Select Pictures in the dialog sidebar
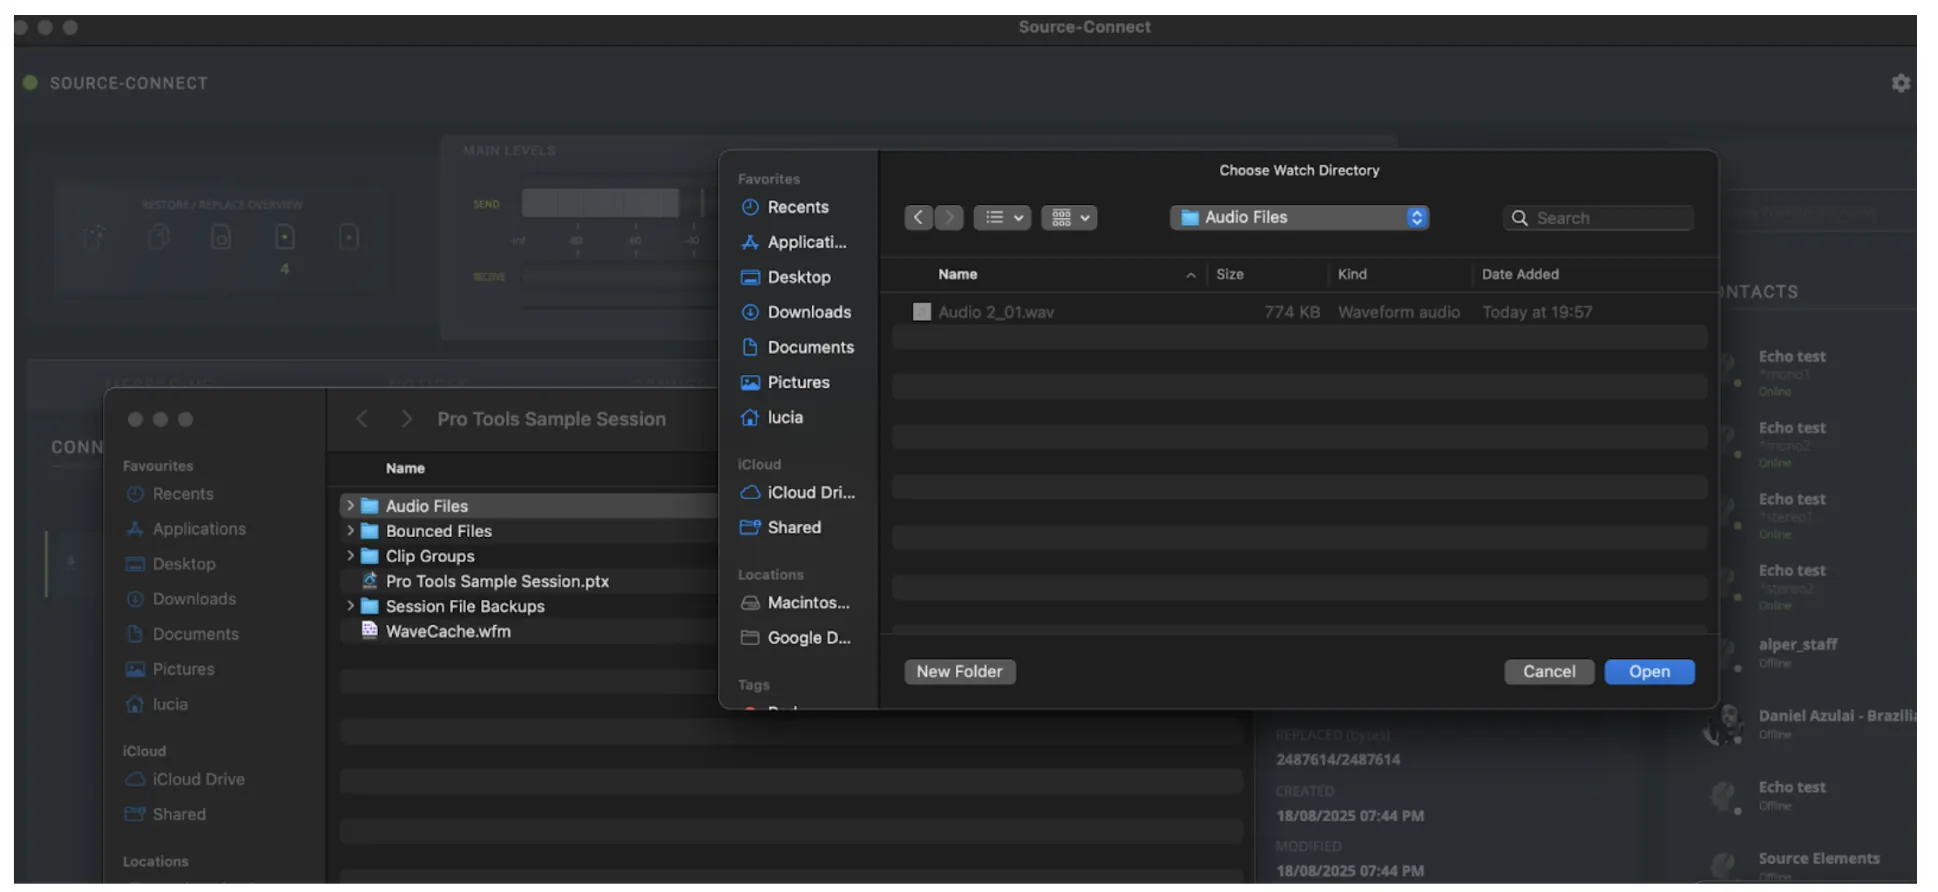Image resolution: width=1938 pixels, height=892 pixels. [785, 382]
